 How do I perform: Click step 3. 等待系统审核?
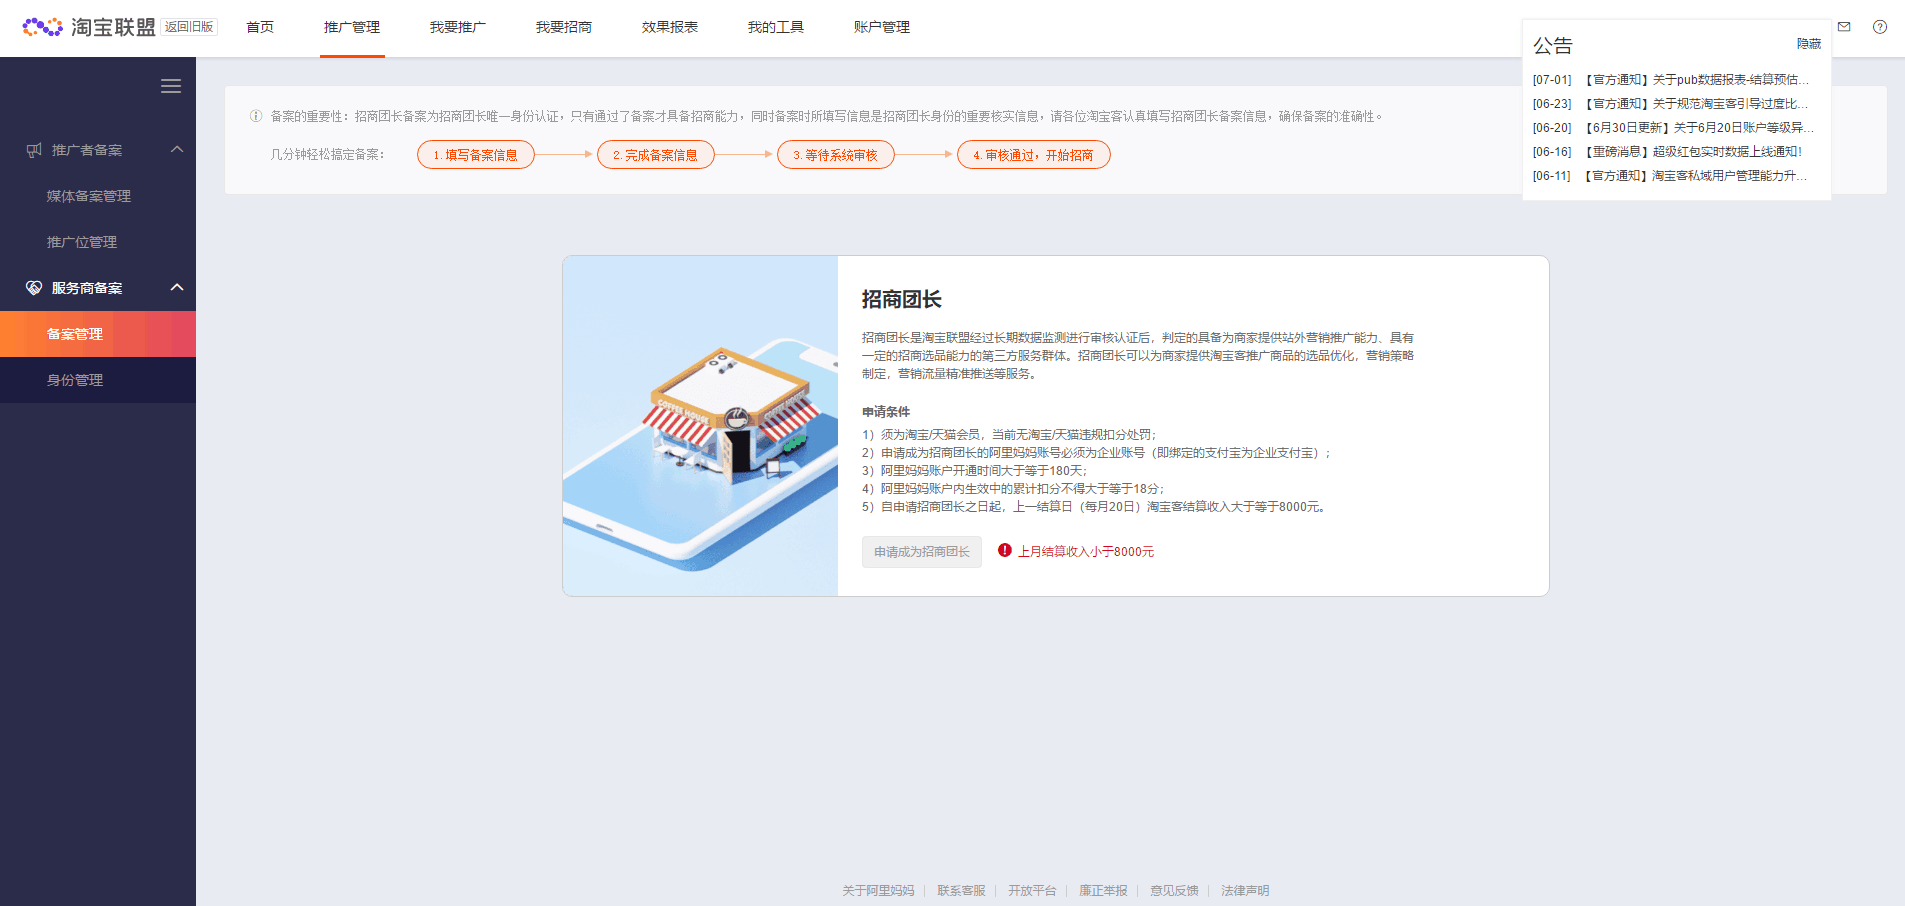[x=836, y=155]
